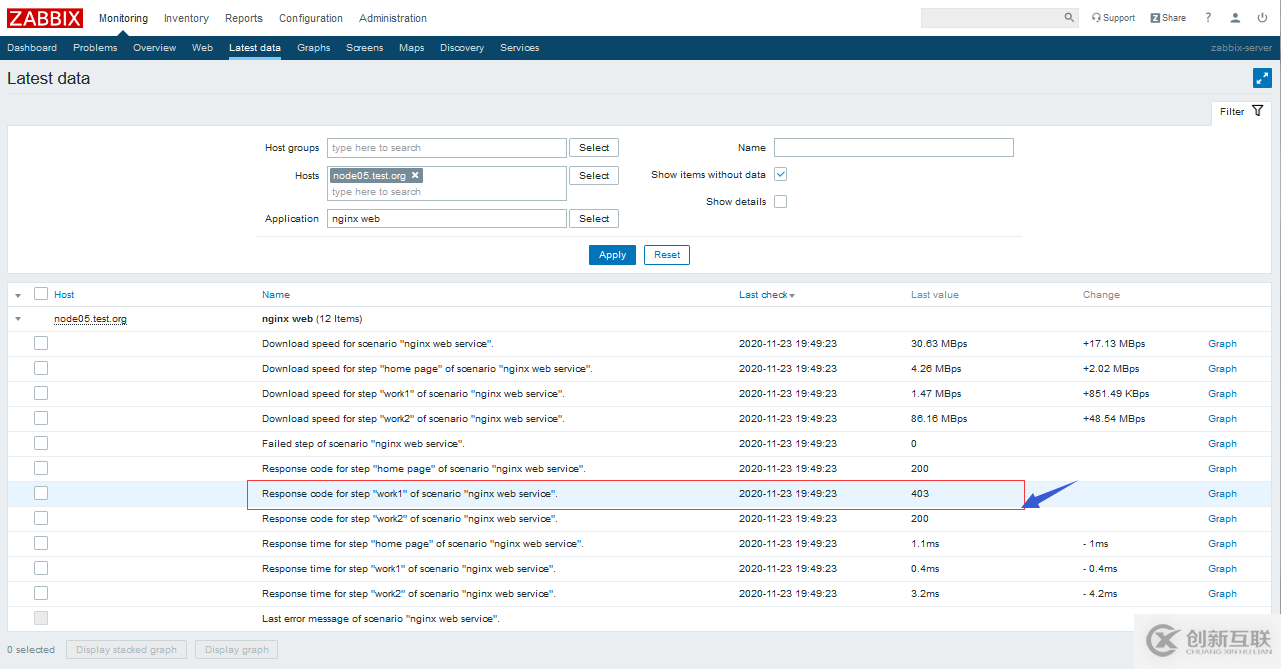Switch to the Discovery submenu
The image size is (1281, 669).
pyautogui.click(x=462, y=47)
